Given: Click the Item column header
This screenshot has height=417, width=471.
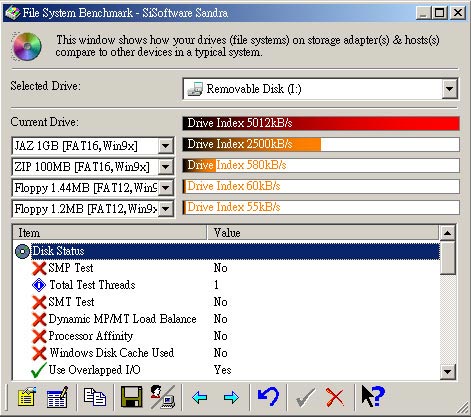Looking at the screenshot, I should click(x=110, y=233).
